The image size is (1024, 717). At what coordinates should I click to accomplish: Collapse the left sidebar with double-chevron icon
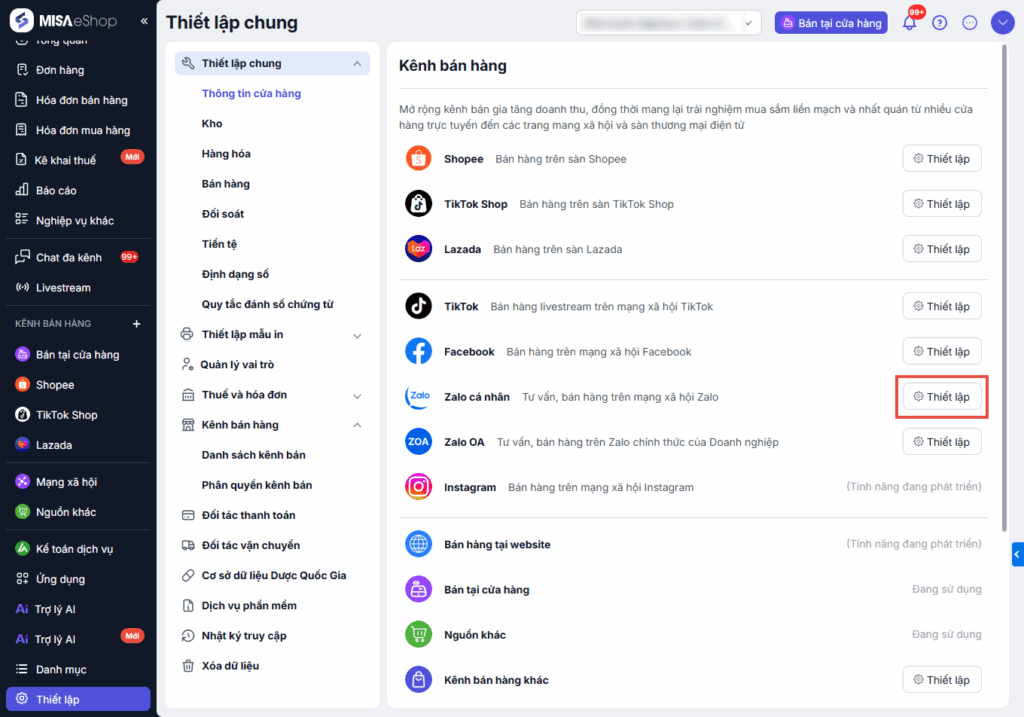(144, 21)
